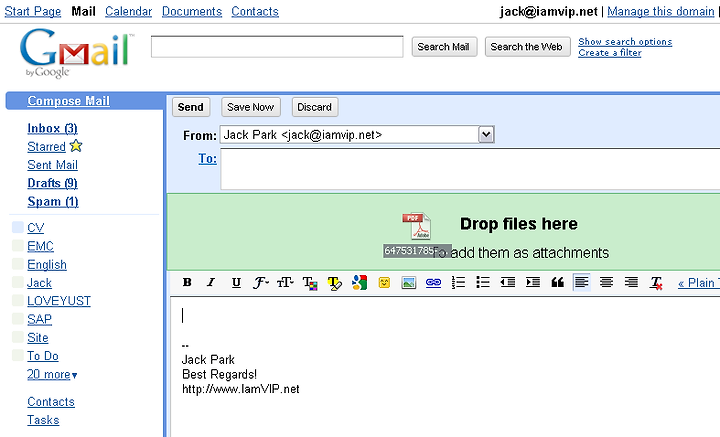Click the Starred star icon
Screen dimensions: 720x437
[76, 146]
